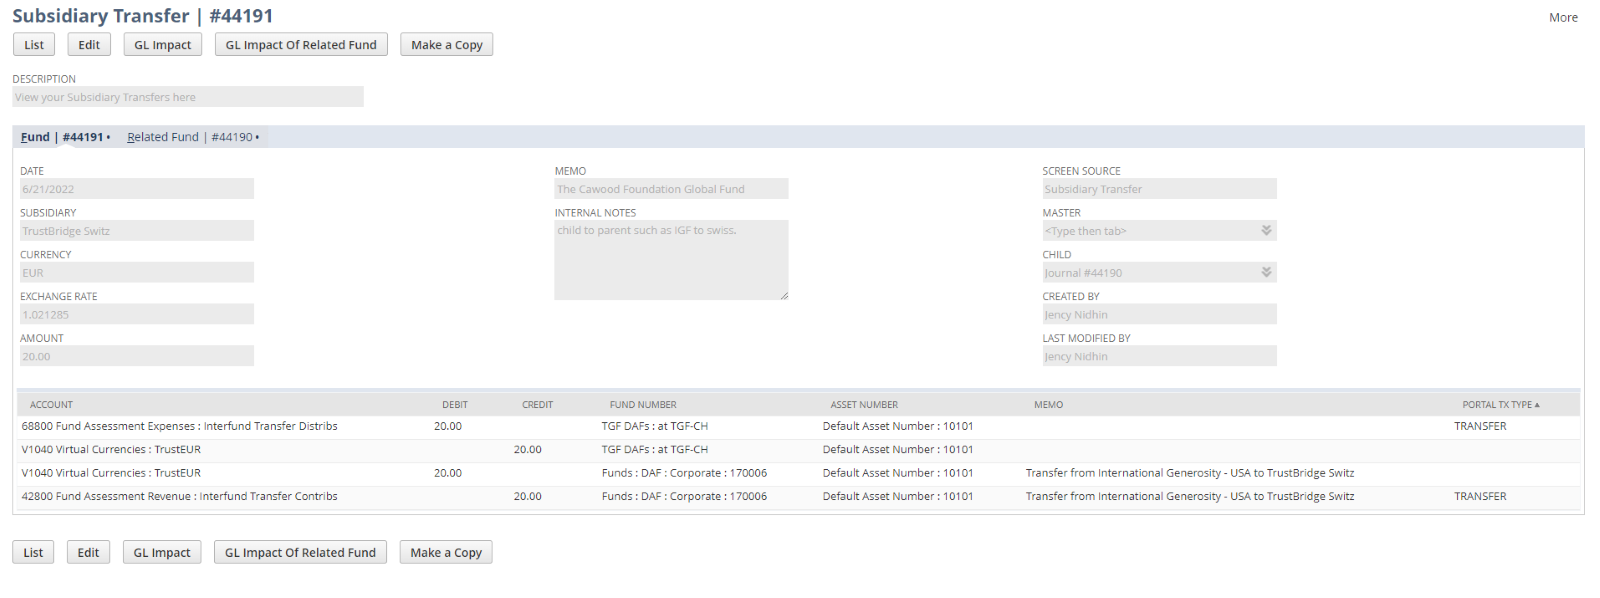Viewport: 1600px width, 598px height.
Task: Focus the Date field showing 6/21/2022
Action: (136, 189)
